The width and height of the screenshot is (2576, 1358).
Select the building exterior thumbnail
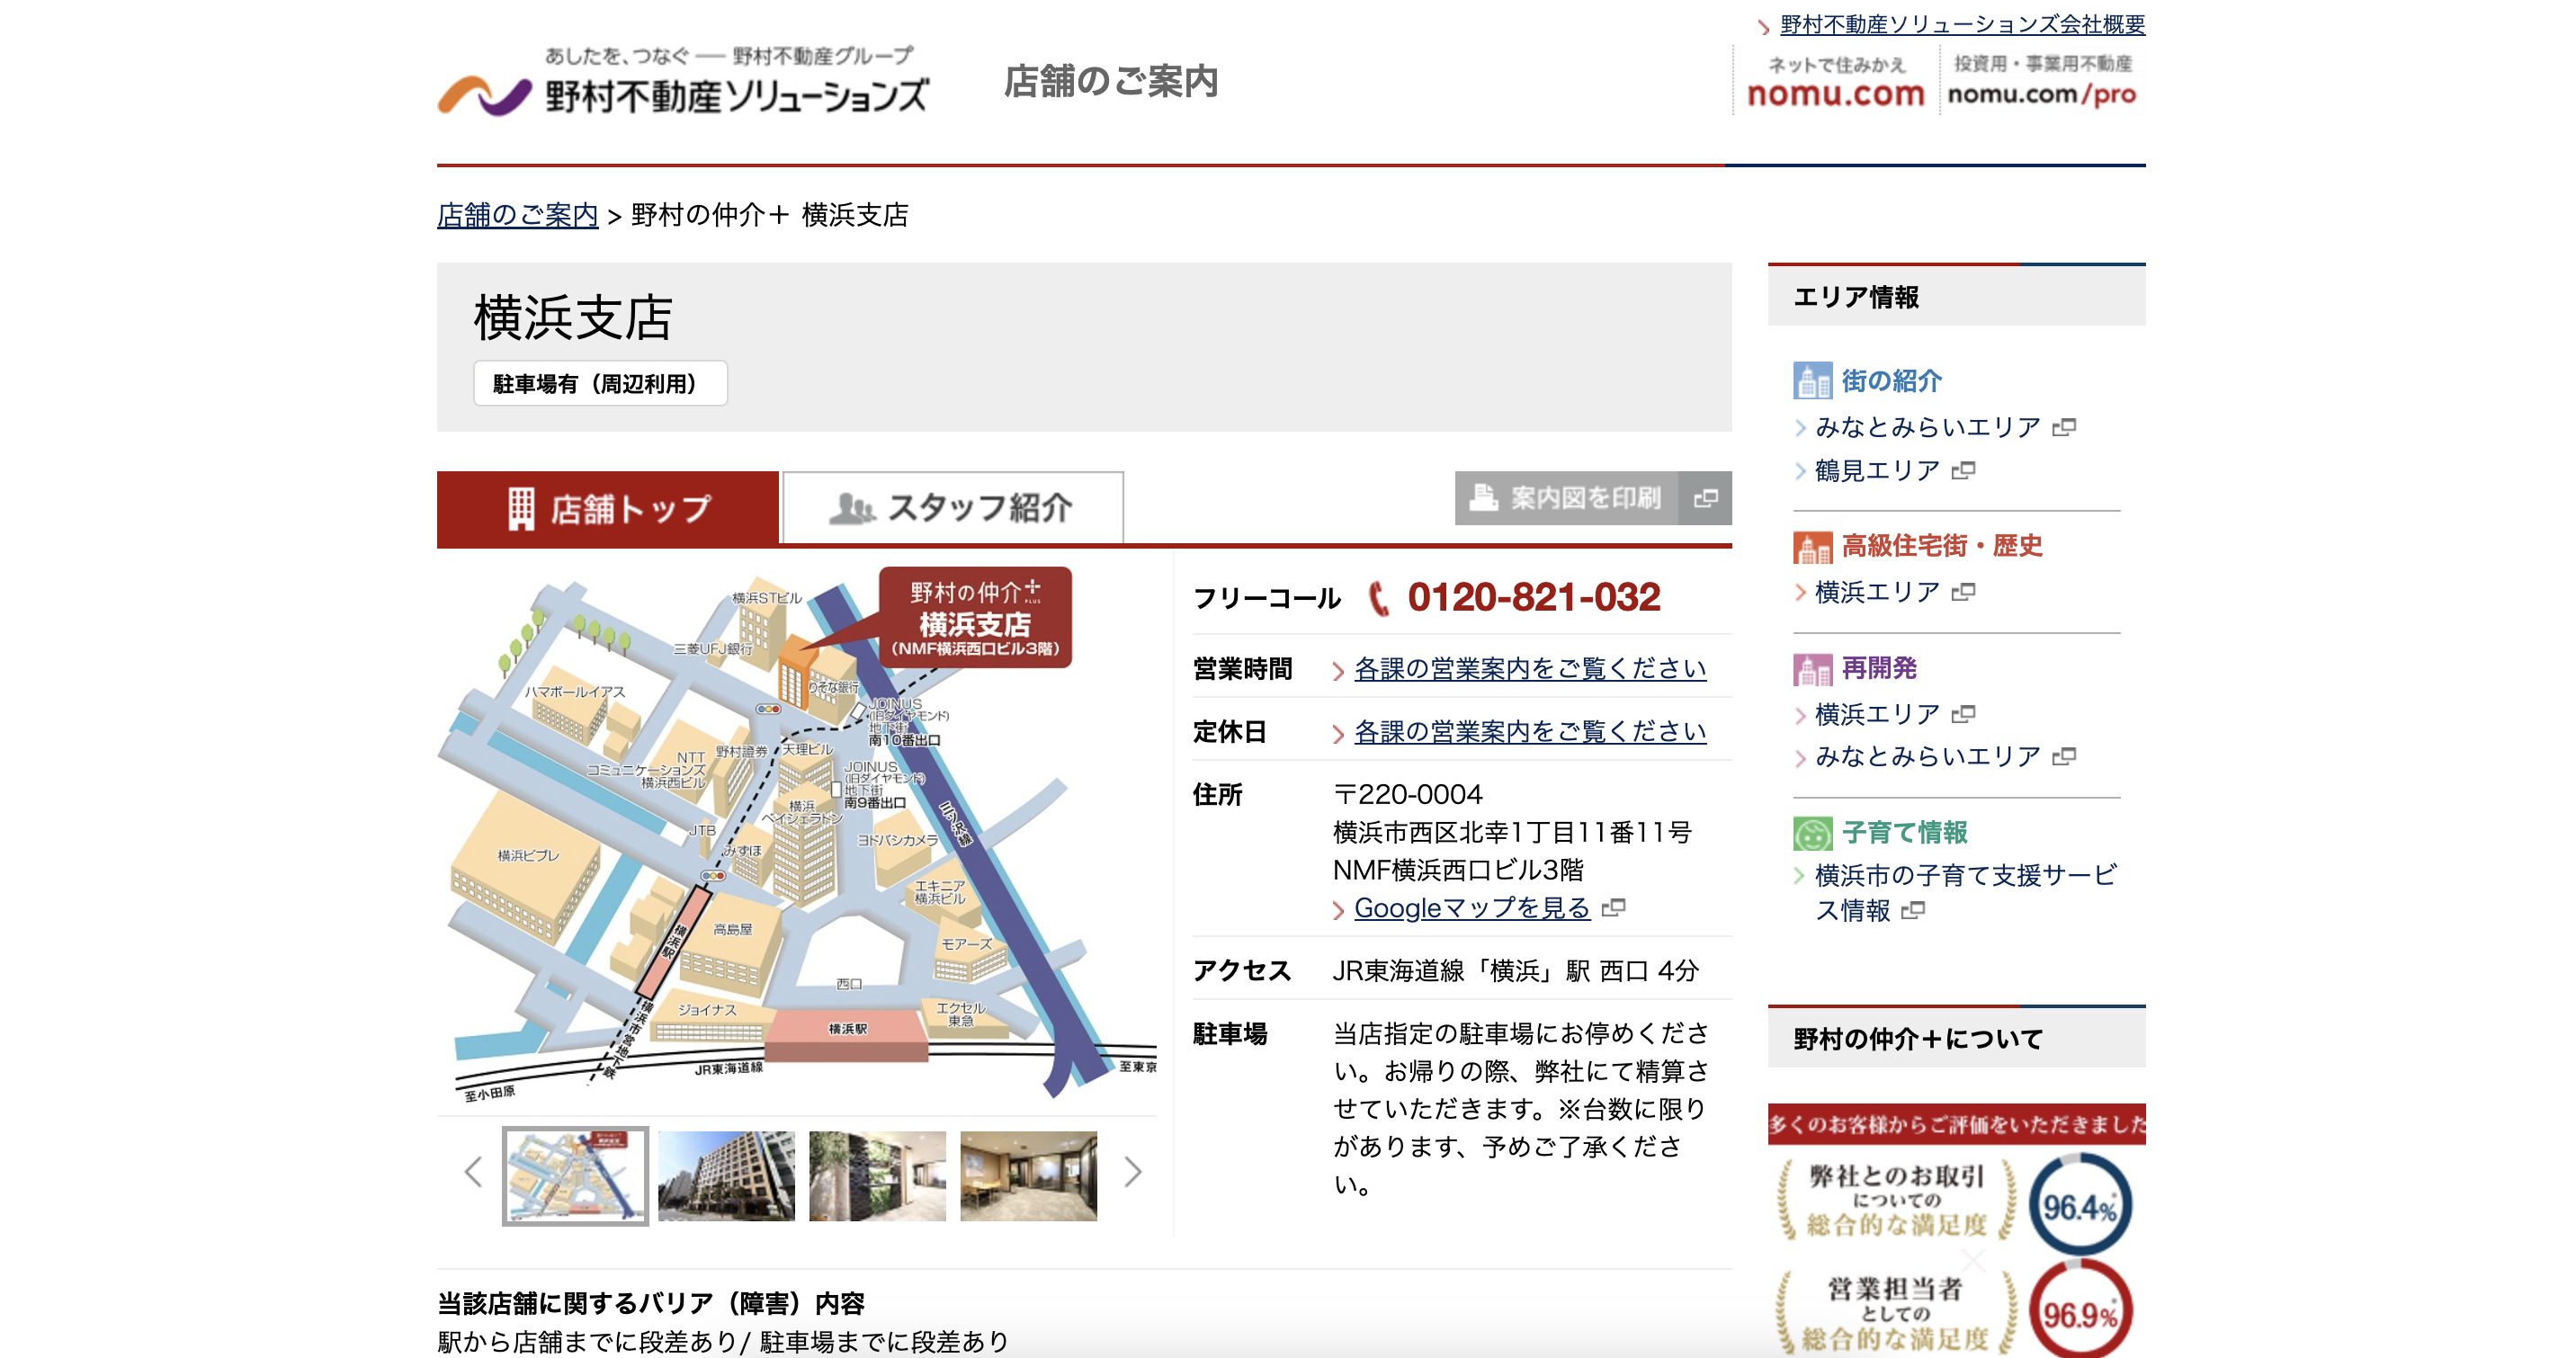click(x=726, y=1176)
